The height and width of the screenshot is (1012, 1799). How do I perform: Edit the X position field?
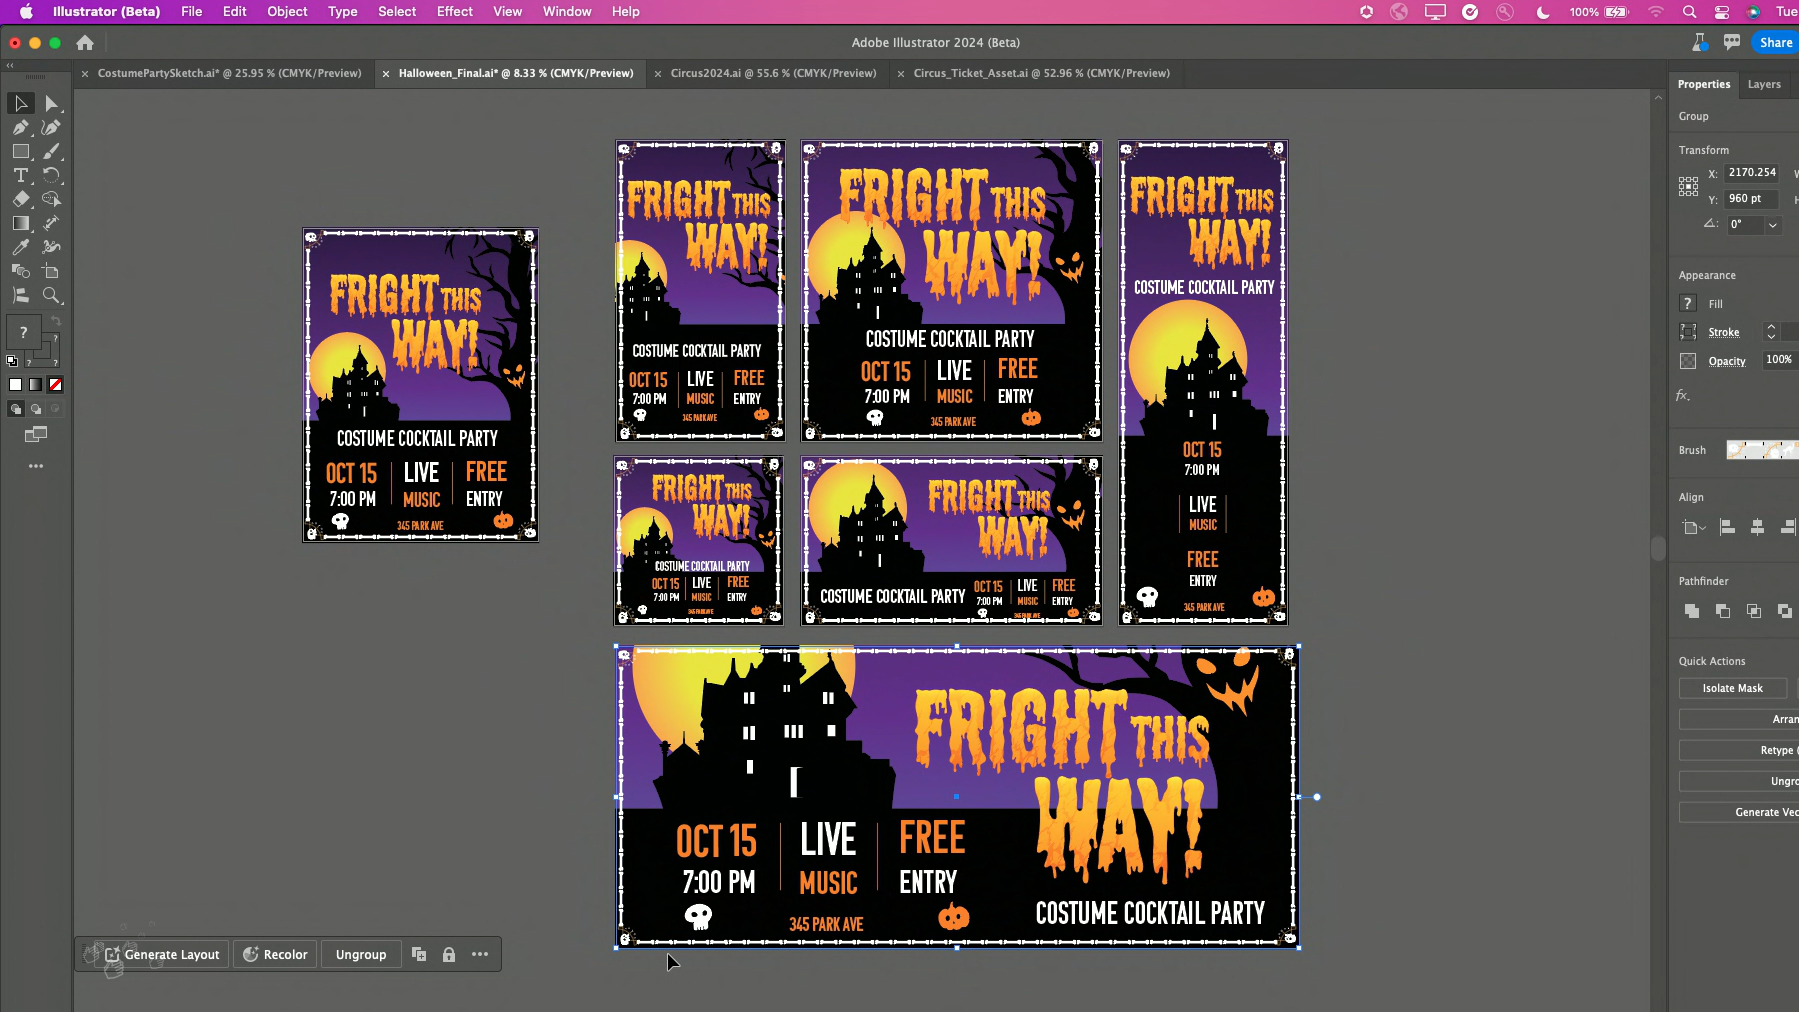[1752, 173]
